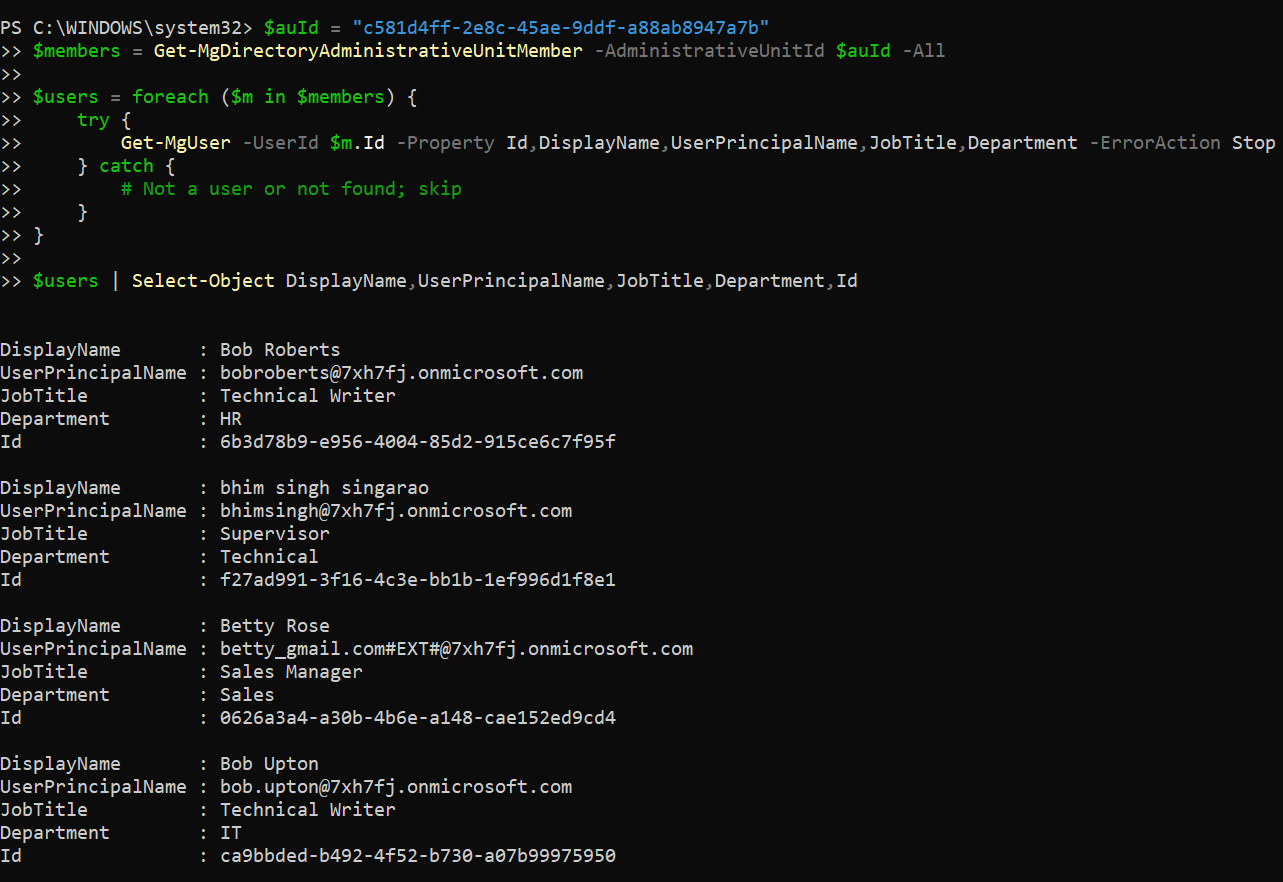Screen dimensions: 1283x882
Task: Click the "# Not a user or not found; skip" comment
Action: pos(291,188)
